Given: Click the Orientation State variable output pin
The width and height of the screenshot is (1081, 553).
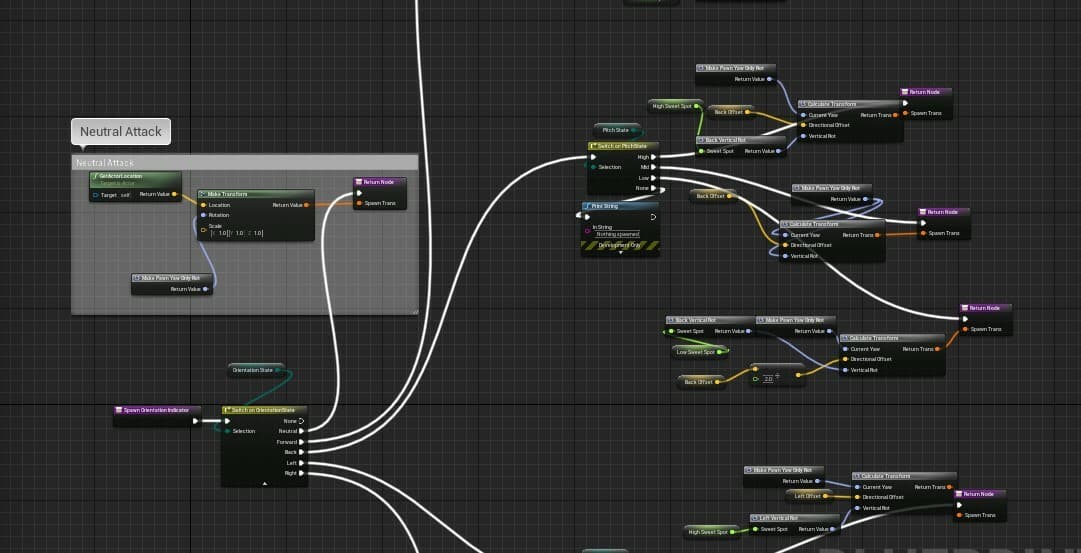Looking at the screenshot, I should 277,370.
